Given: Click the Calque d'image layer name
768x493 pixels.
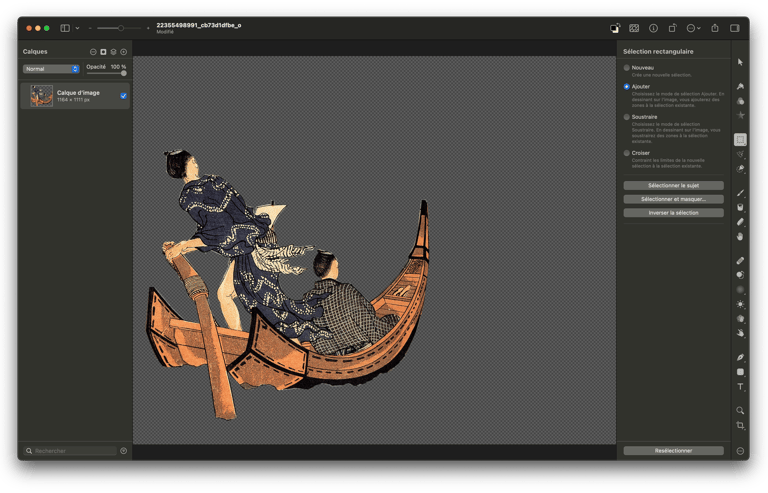Looking at the screenshot, I should [78, 93].
